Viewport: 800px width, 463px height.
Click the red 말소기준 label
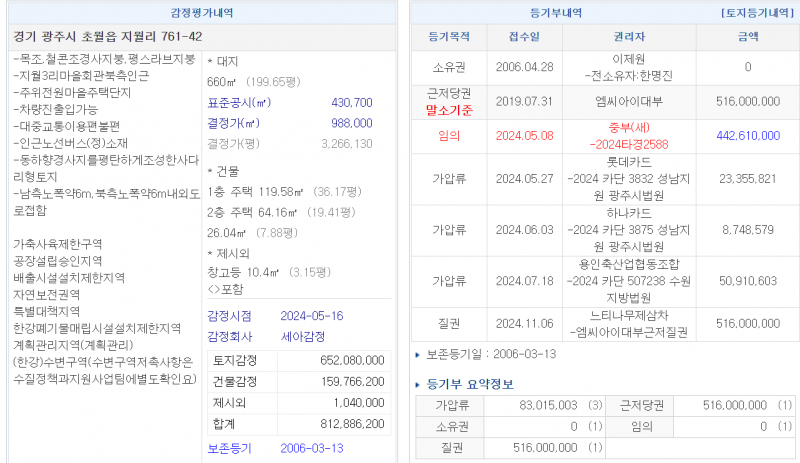[449, 110]
